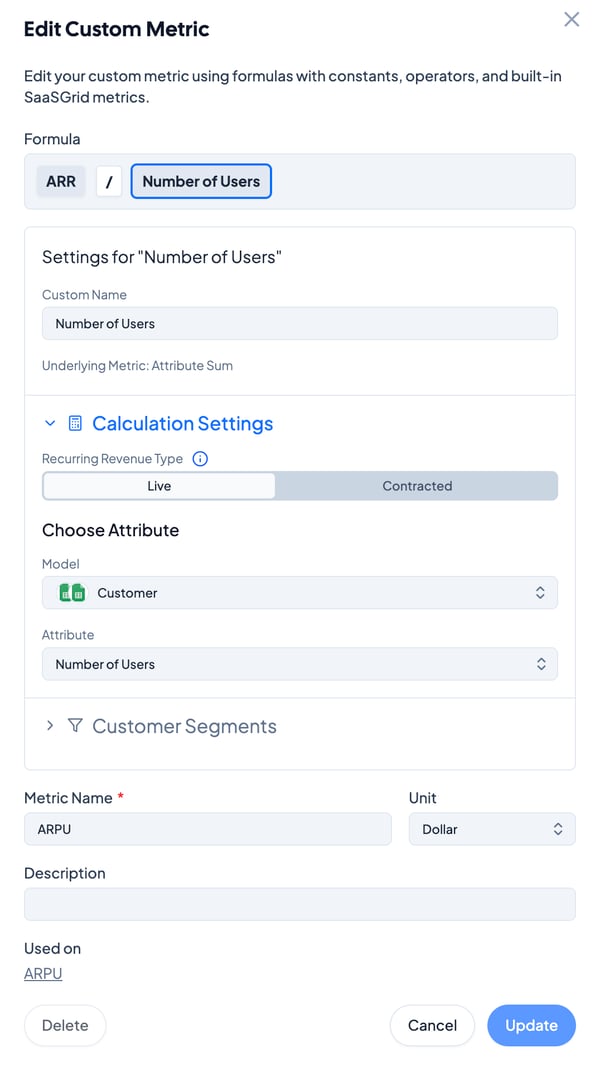Click the funnel icon next to Customer Segments
Viewport: 600px width, 1067px height.
[x=75, y=726]
